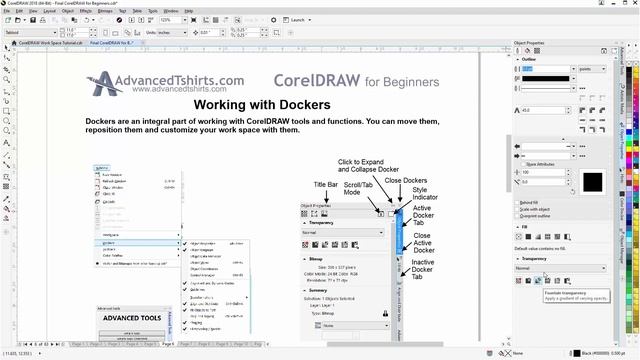Image resolution: width=640 pixels, height=360 pixels.
Task: Select the Fountain transparency icon
Action: [x=538, y=280]
